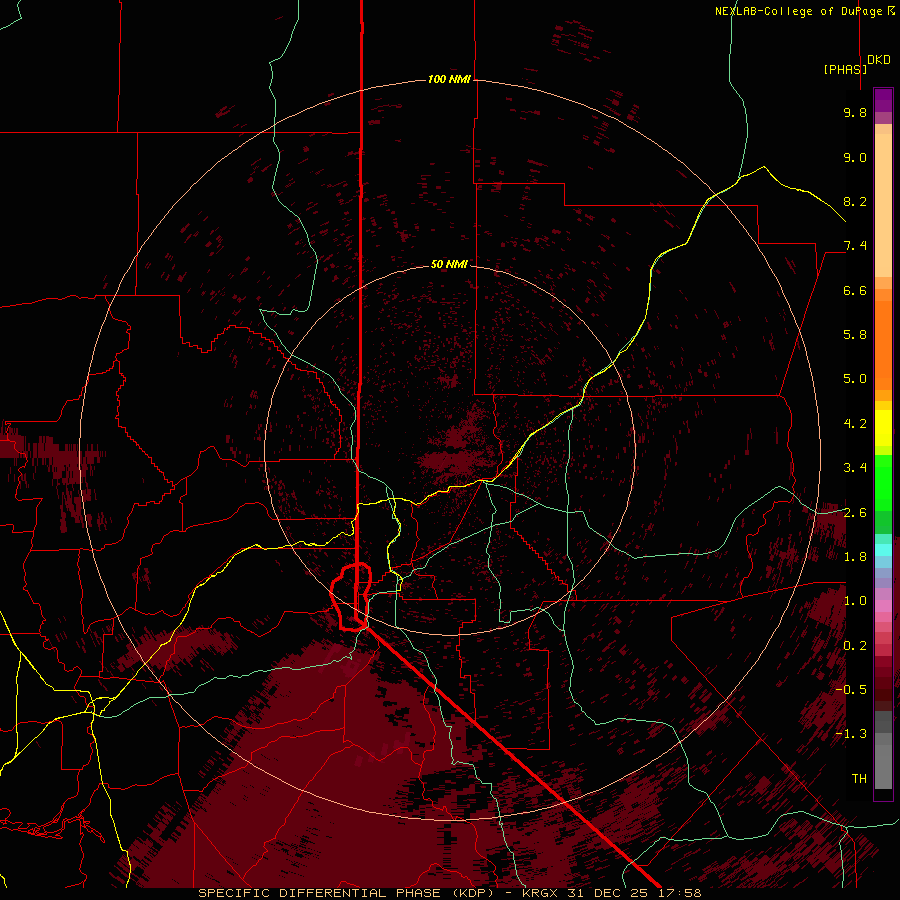Click the -1.3 value on the legend
Screen dimensions: 900x900
[851, 734]
